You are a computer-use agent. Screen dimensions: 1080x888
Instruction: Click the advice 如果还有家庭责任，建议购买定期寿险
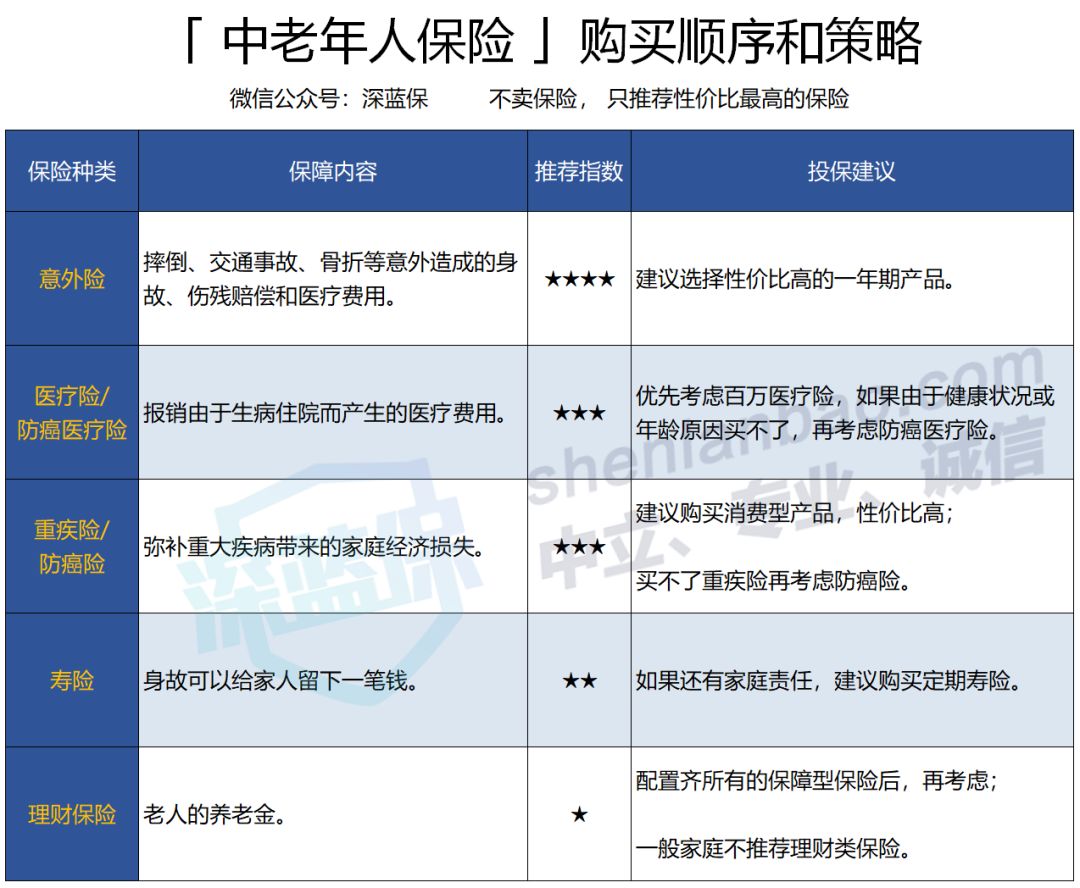[829, 681]
